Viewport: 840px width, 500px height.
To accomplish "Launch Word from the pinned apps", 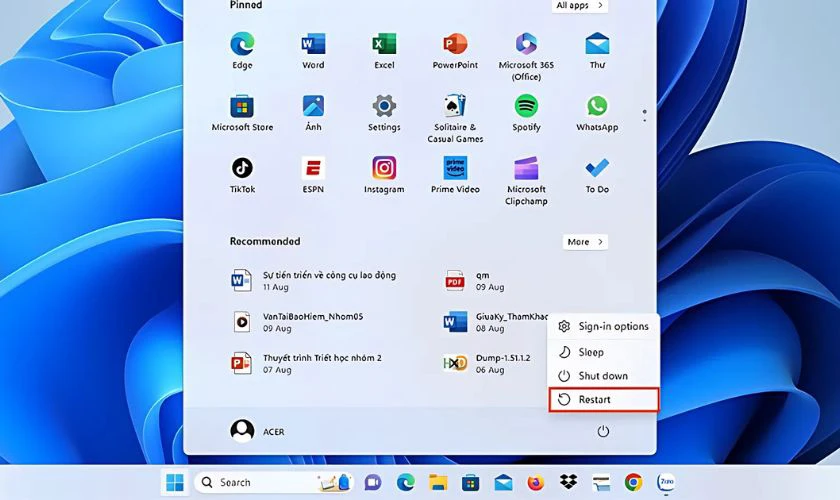I will tap(313, 50).
